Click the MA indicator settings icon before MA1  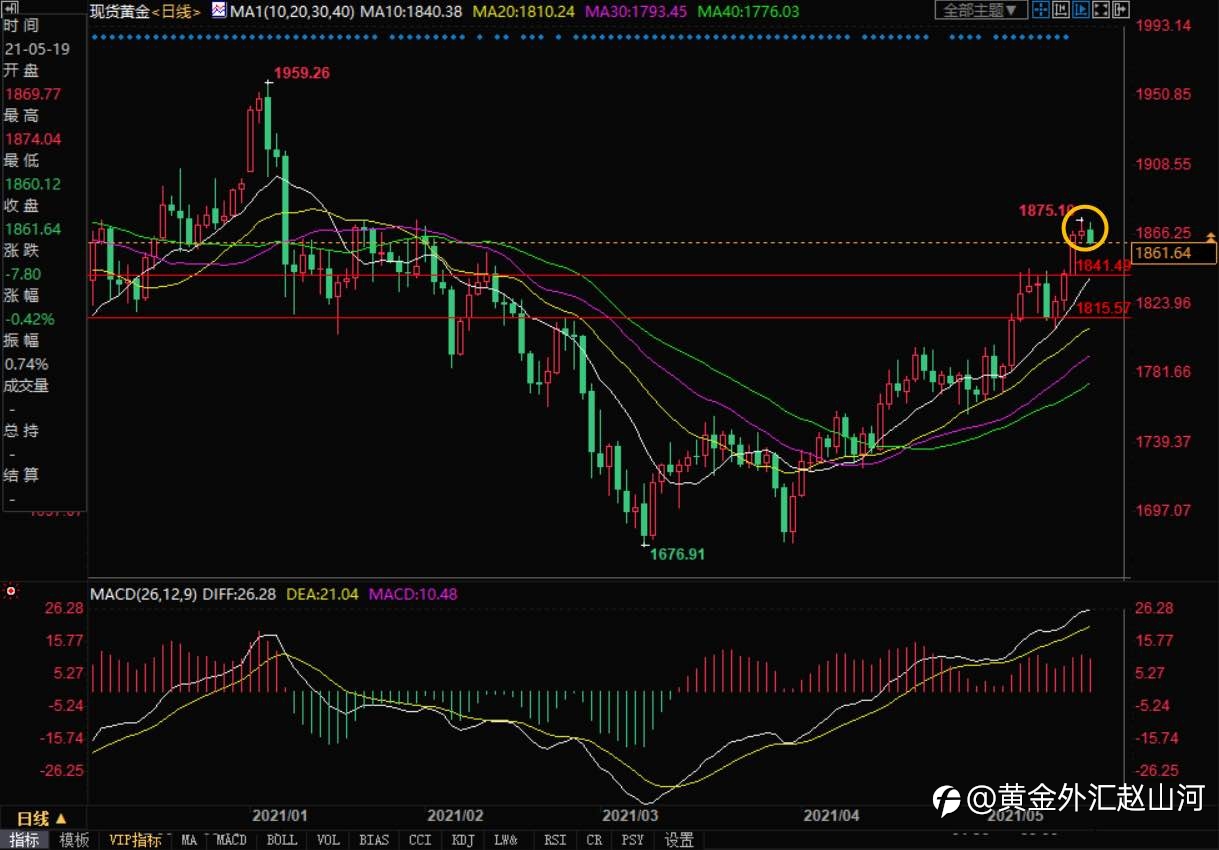click(218, 10)
